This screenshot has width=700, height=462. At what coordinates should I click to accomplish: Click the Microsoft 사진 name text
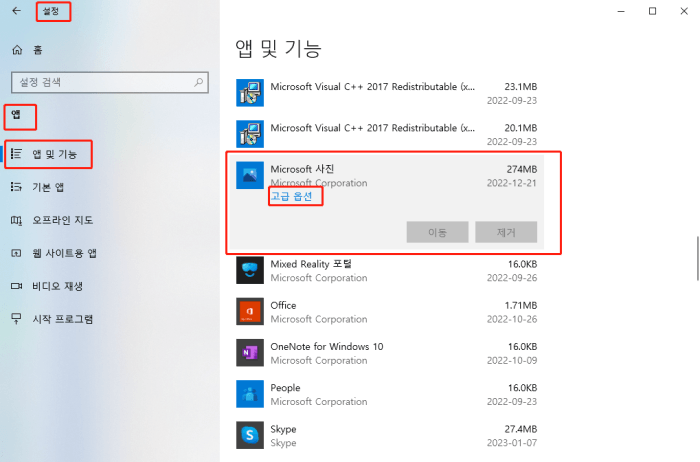click(x=302, y=169)
